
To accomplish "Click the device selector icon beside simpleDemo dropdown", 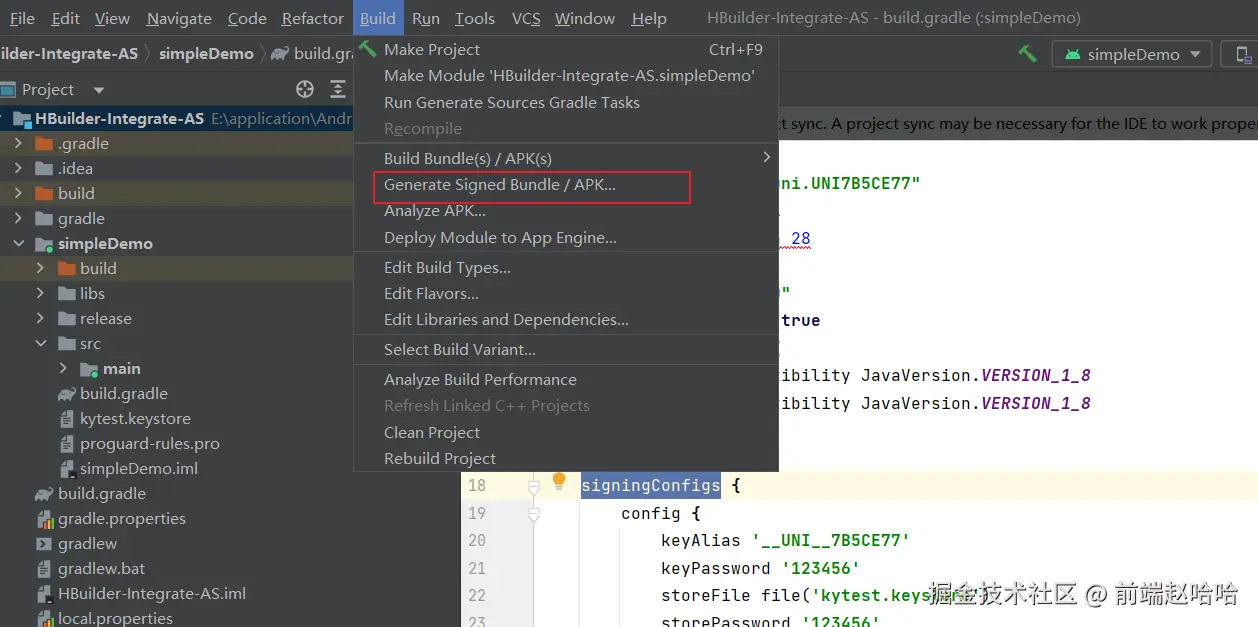I will point(1243,54).
